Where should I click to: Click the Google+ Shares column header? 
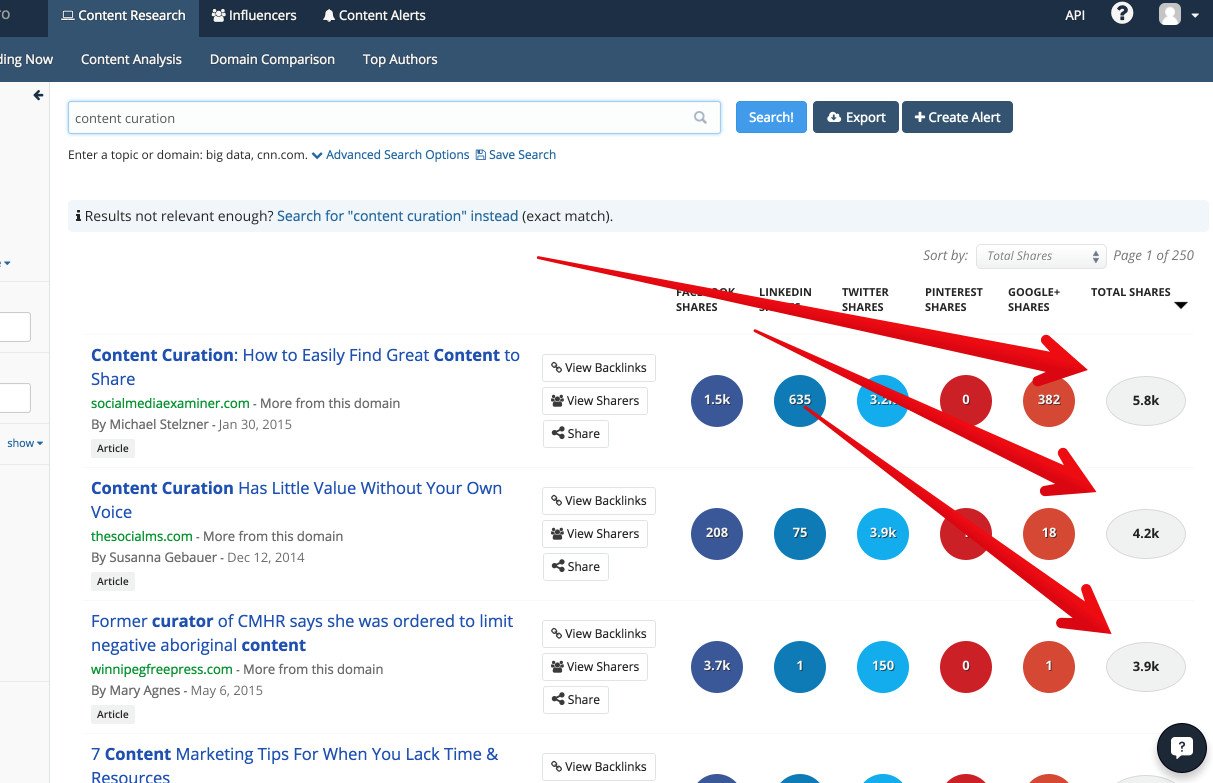point(1034,300)
